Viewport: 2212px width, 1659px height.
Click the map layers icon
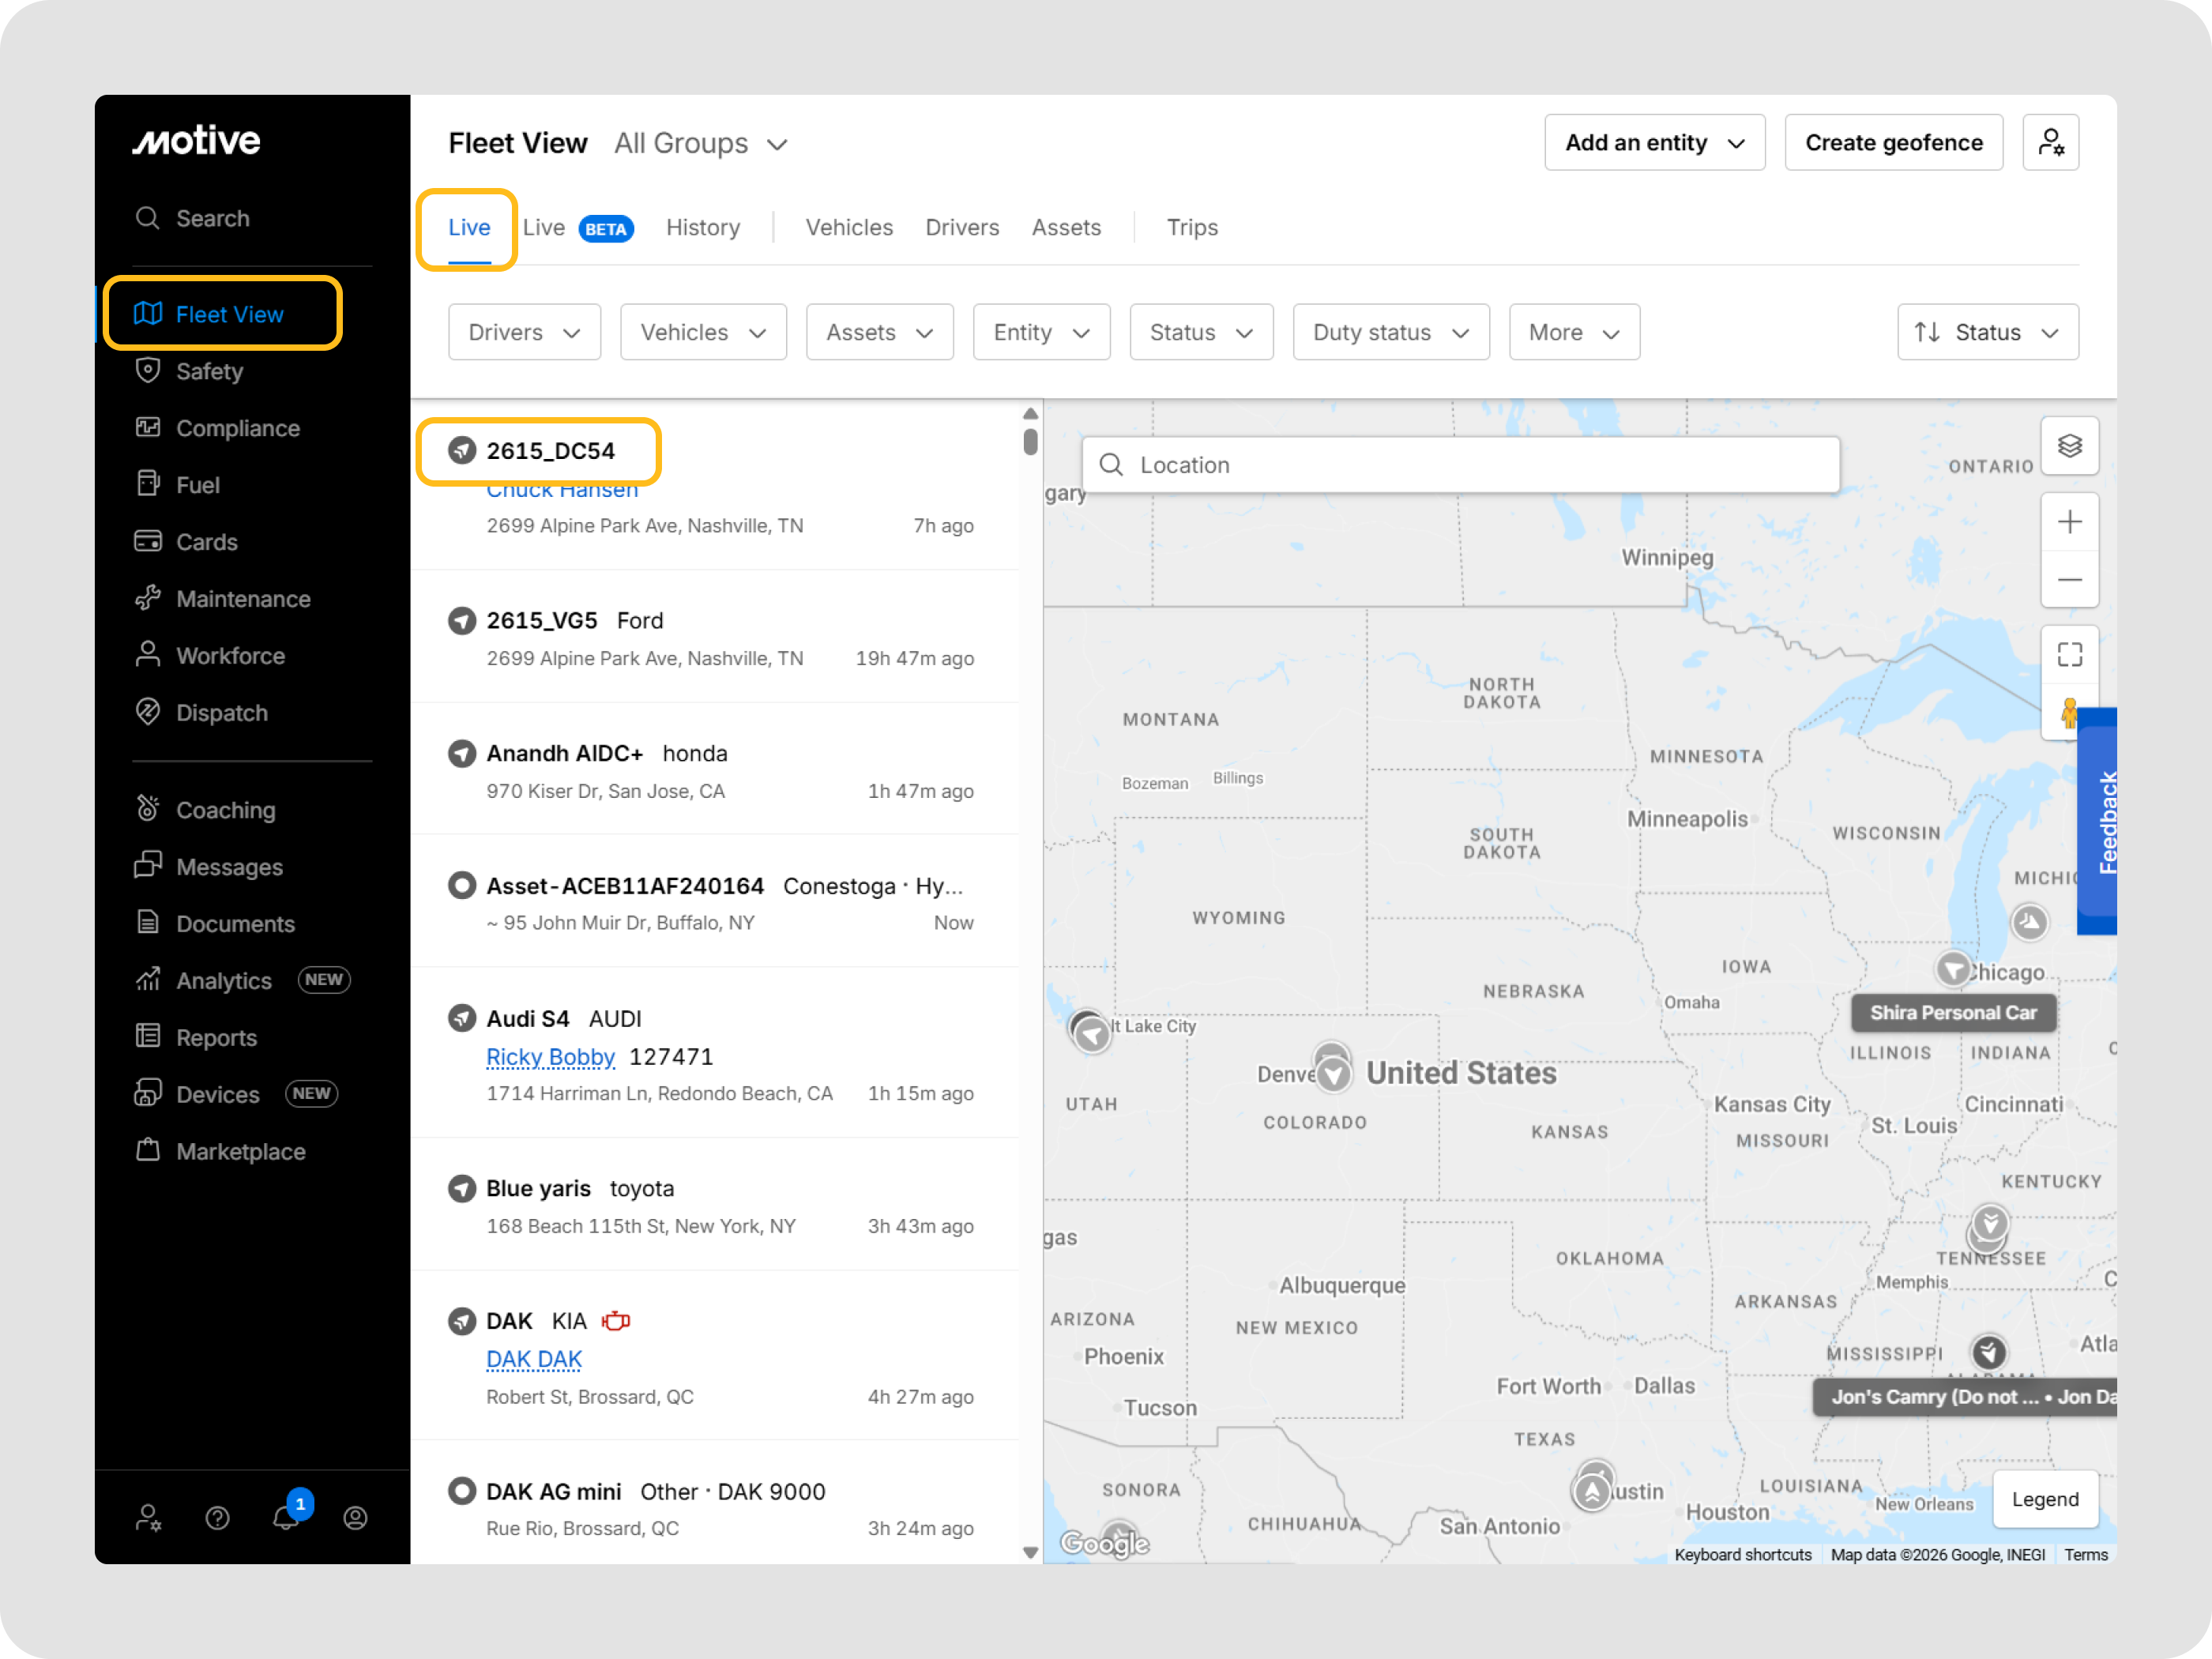click(2069, 446)
